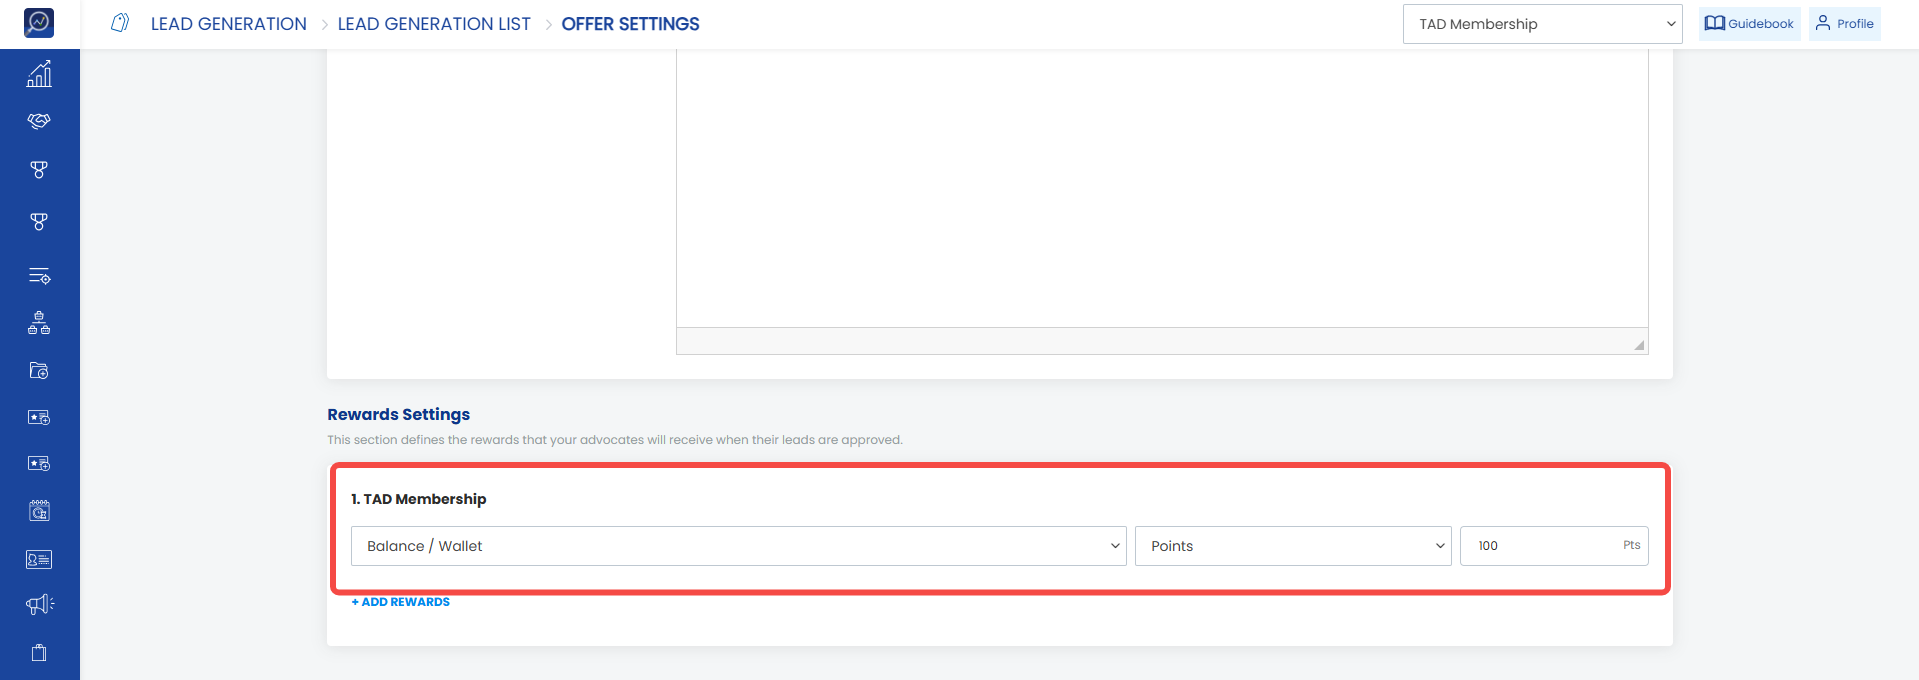Open the TAD Membership program selector
Screen dimensions: 1919x680
click(1542, 24)
